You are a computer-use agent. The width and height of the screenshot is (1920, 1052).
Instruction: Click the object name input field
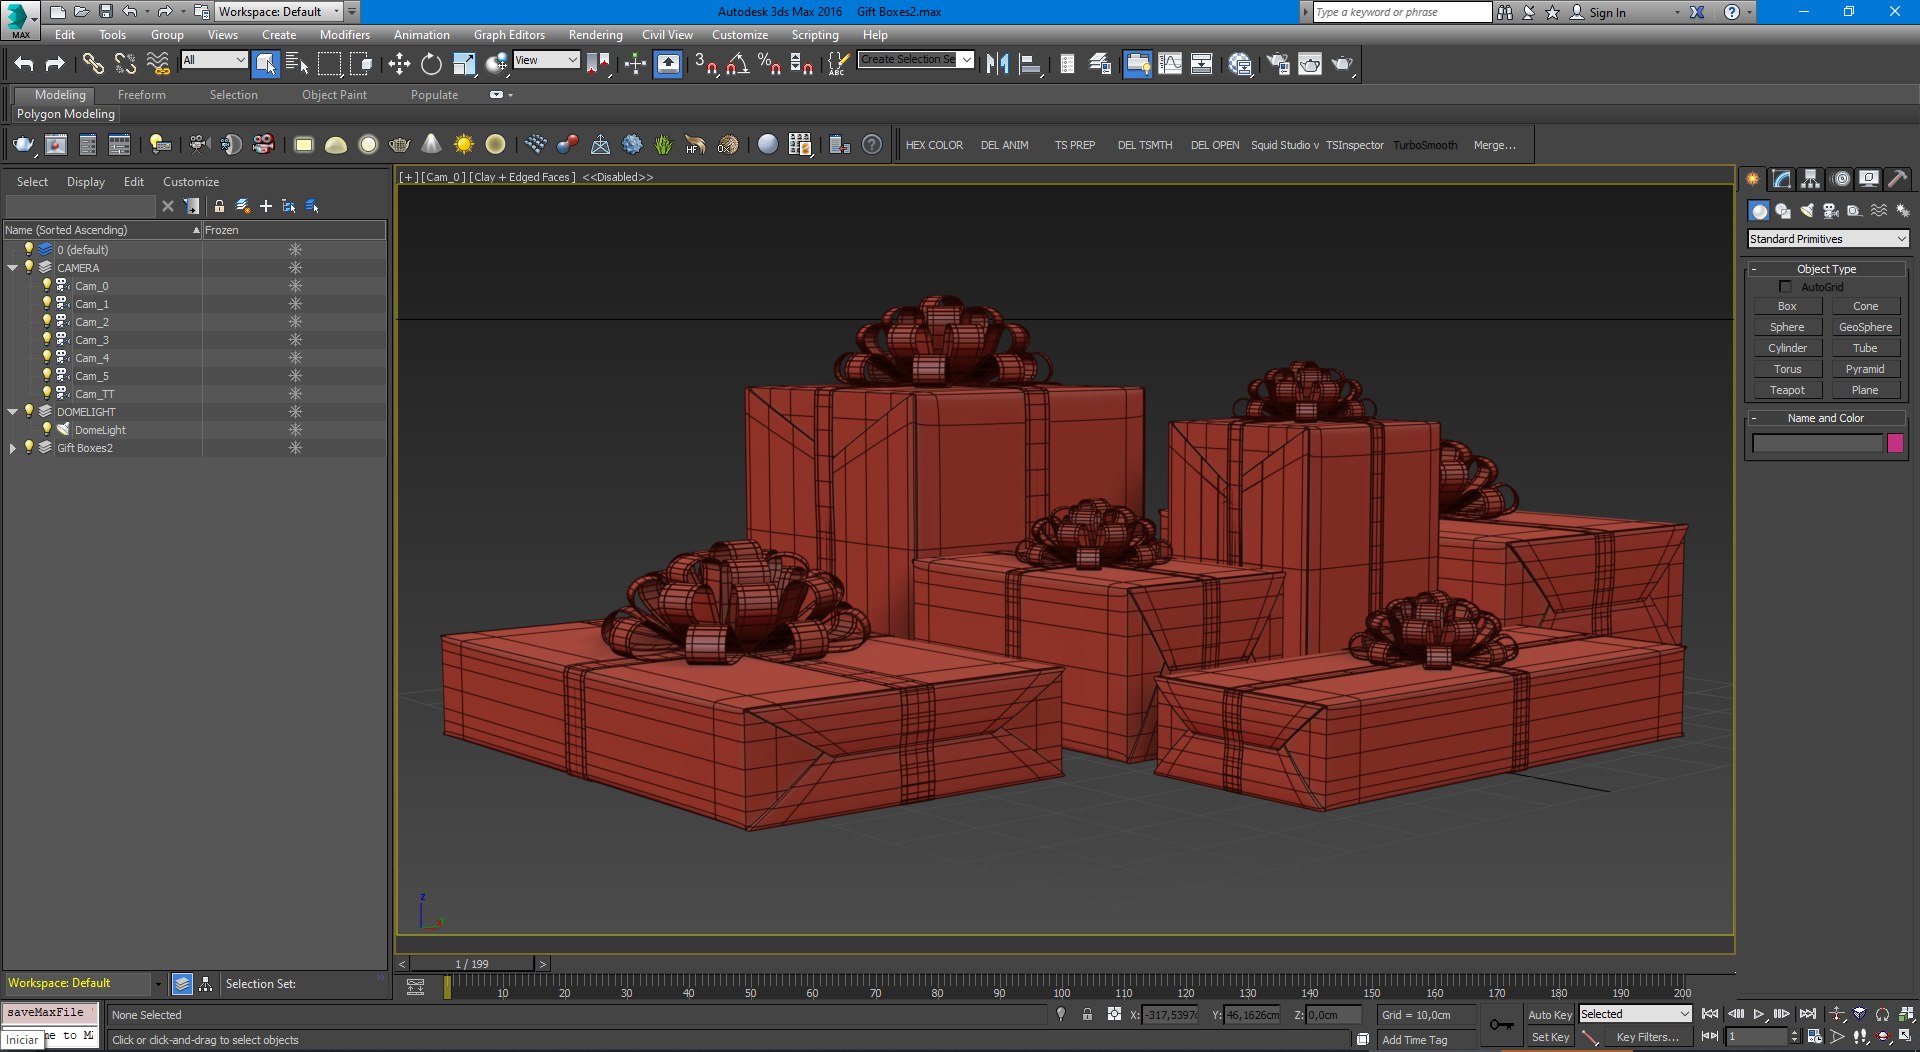tap(1817, 443)
